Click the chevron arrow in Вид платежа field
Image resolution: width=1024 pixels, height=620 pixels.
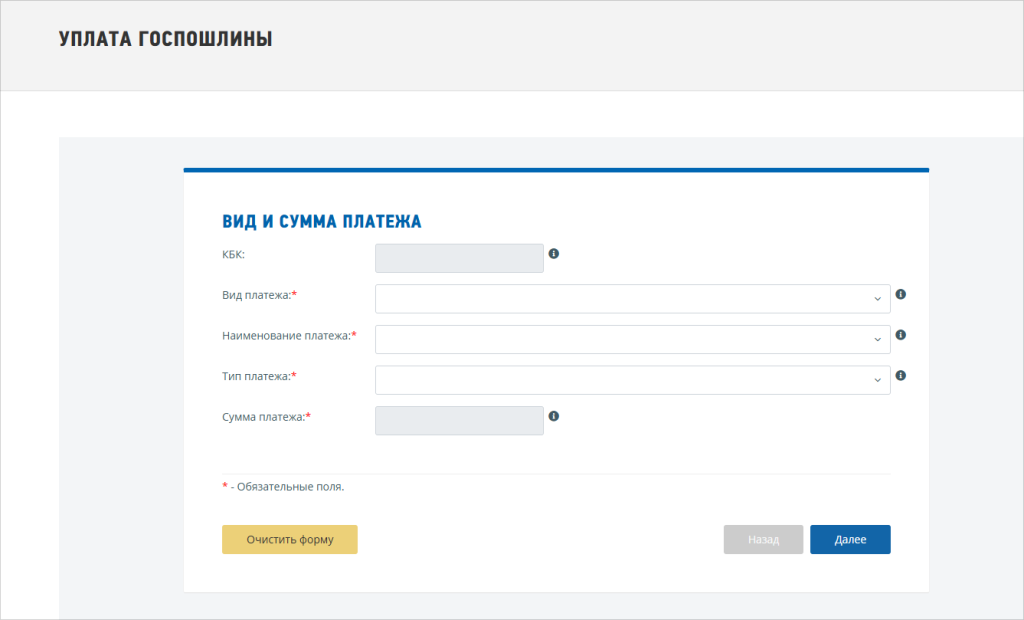point(877,299)
